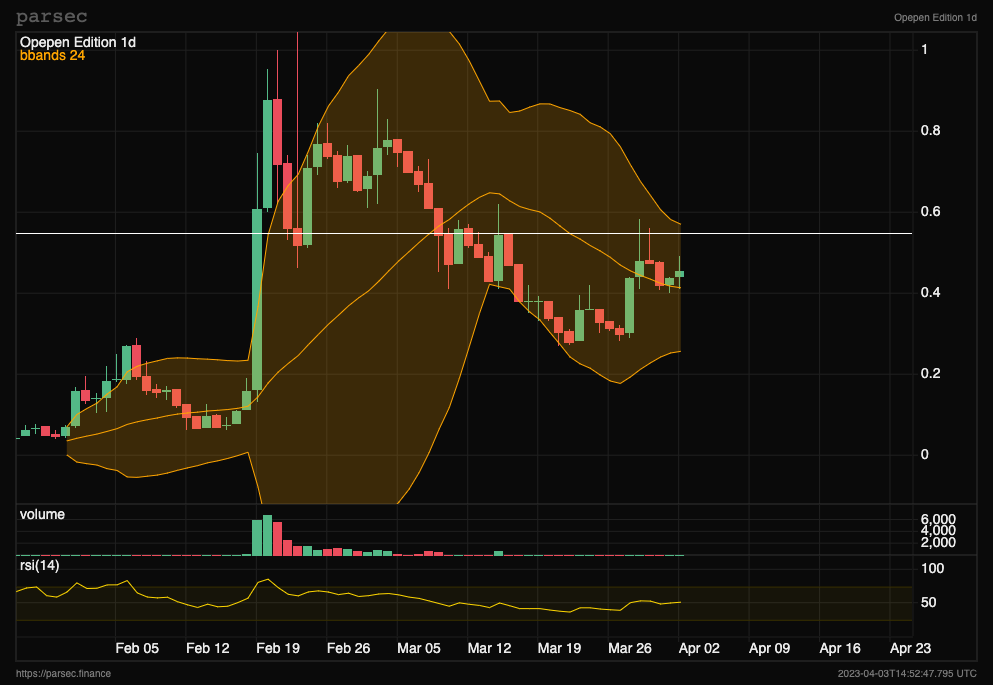Click the parsec logo text
Image resolution: width=993 pixels, height=685 pixels.
pos(51,17)
